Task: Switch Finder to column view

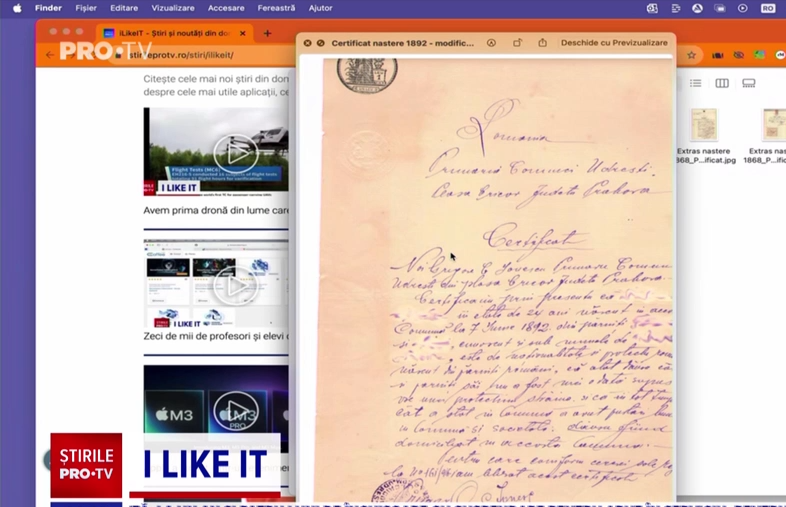Action: pos(722,83)
